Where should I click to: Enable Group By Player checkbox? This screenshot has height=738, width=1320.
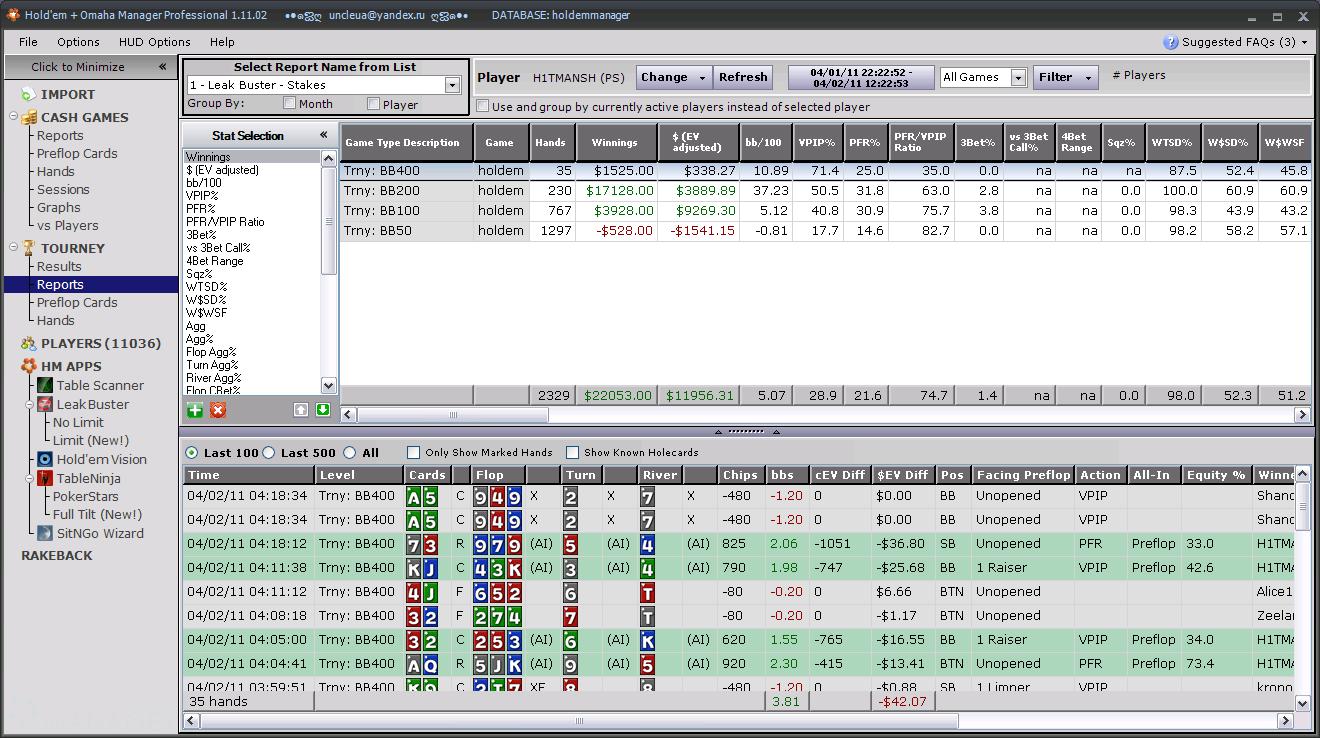pos(374,103)
